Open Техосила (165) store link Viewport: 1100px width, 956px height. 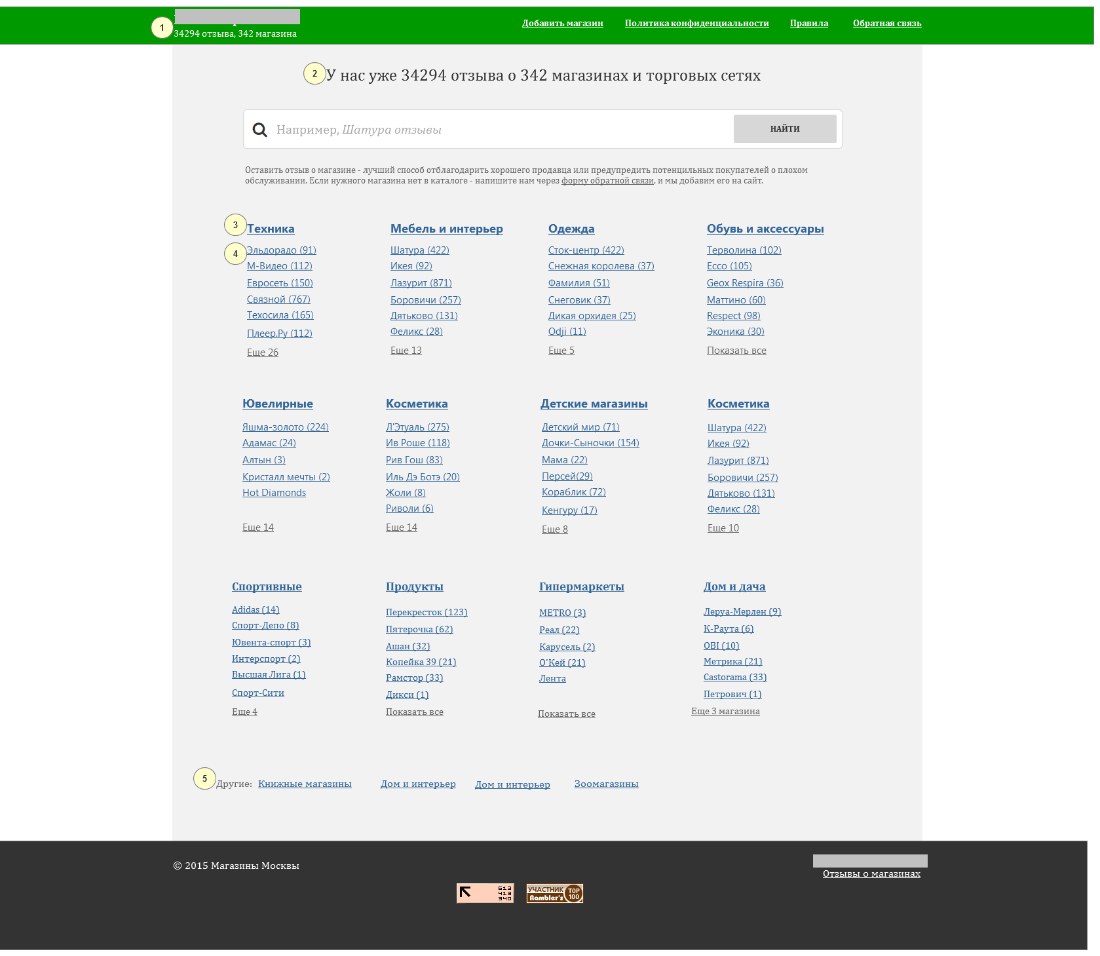[279, 315]
